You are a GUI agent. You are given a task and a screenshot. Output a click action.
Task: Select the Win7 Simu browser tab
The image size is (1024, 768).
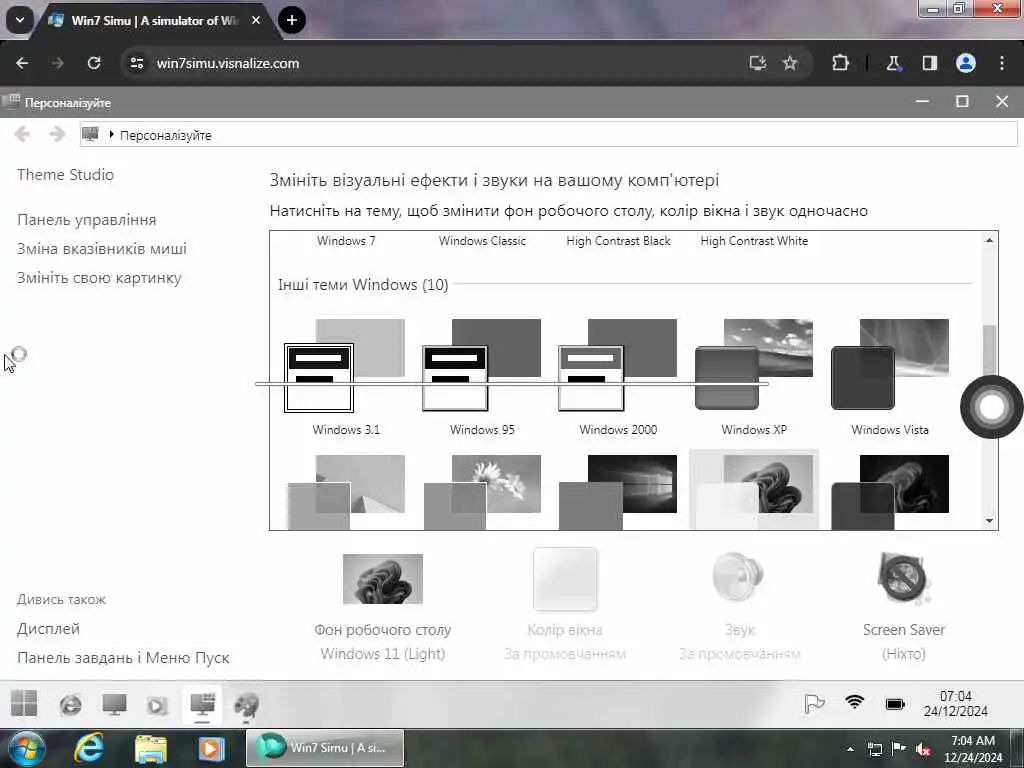[154, 20]
